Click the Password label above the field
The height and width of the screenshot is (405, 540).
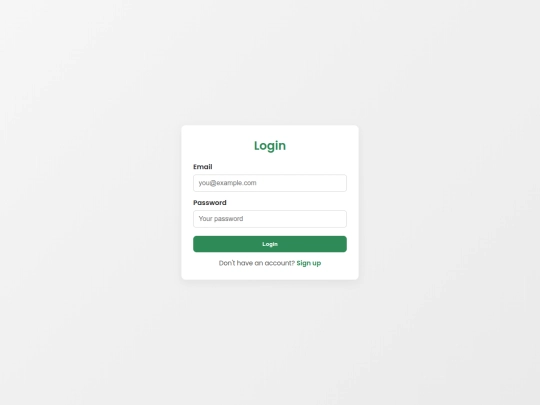click(210, 202)
